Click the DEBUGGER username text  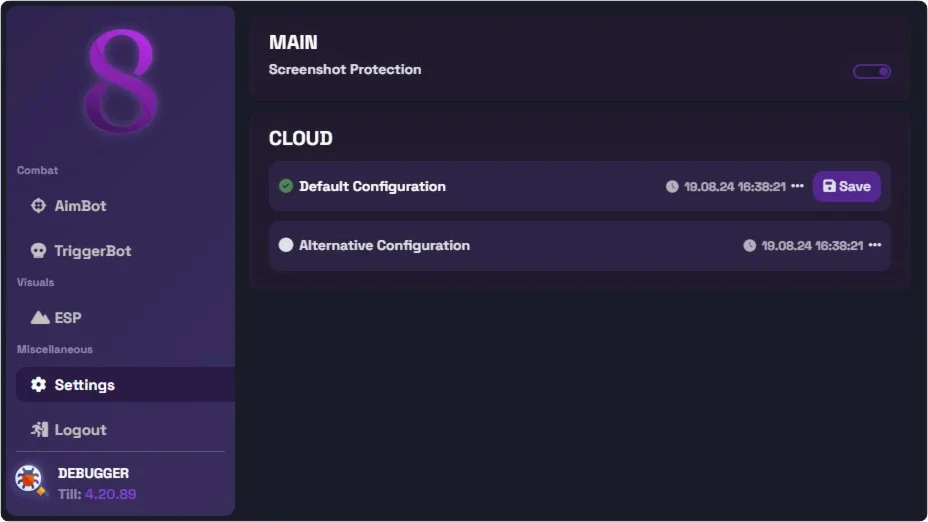(x=93, y=473)
